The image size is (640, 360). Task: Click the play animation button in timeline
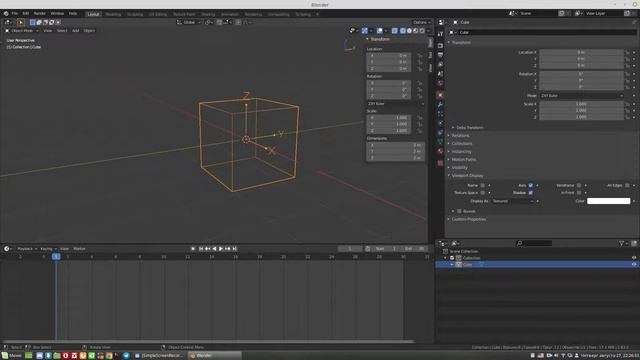pyautogui.click(x=221, y=249)
